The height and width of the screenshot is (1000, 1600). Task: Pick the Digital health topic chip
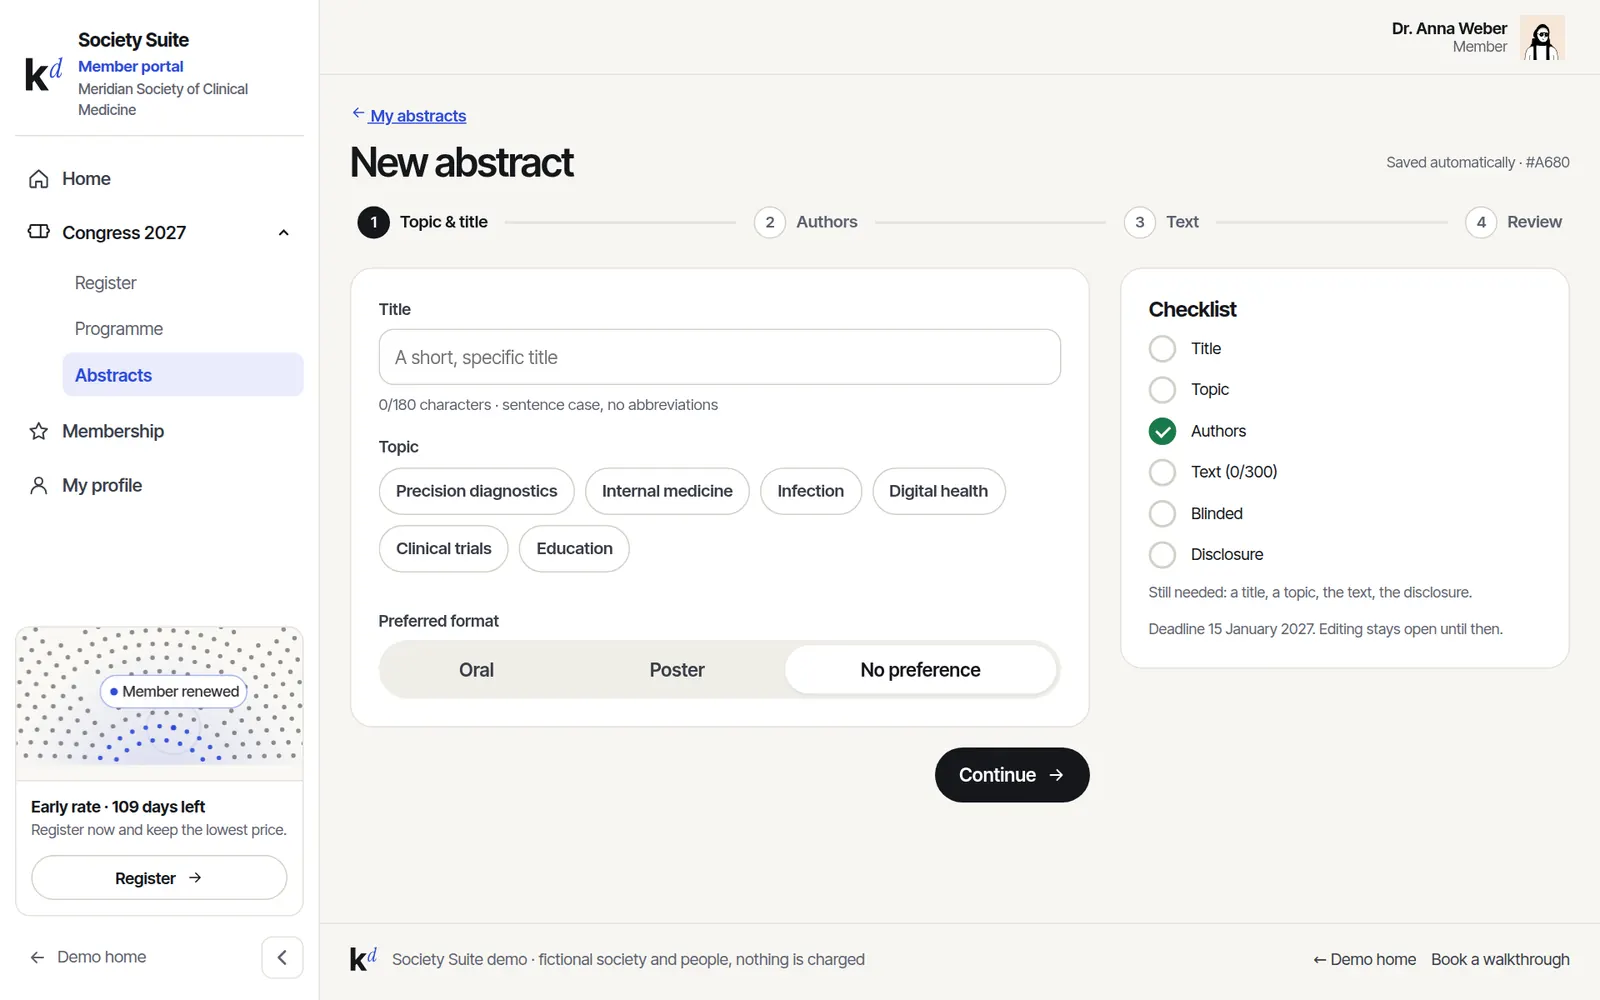click(938, 491)
